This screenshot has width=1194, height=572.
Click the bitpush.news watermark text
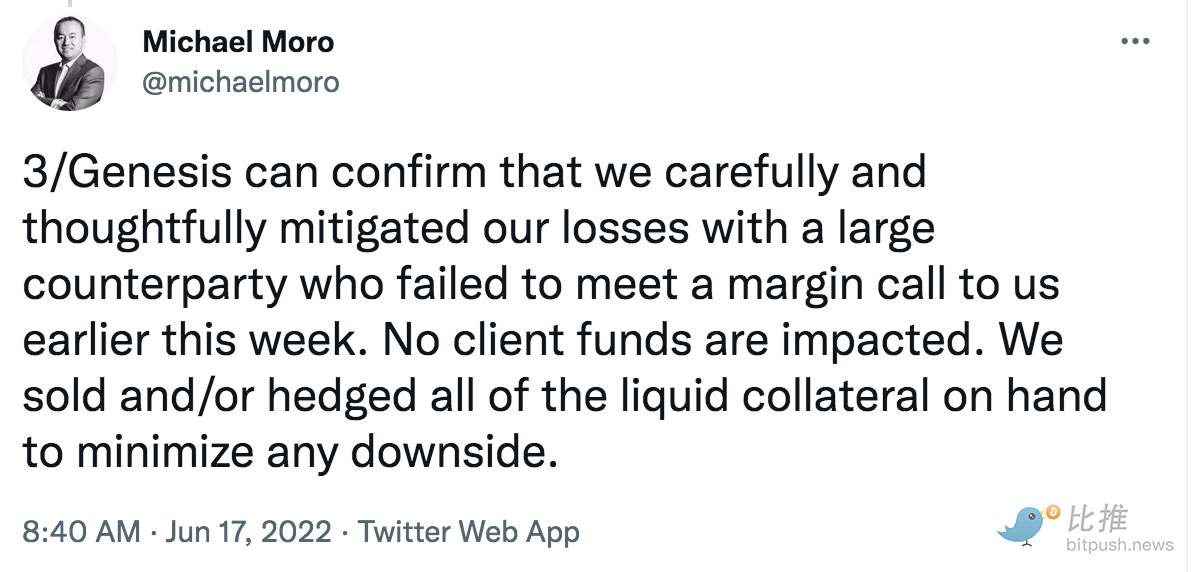[x=1119, y=545]
